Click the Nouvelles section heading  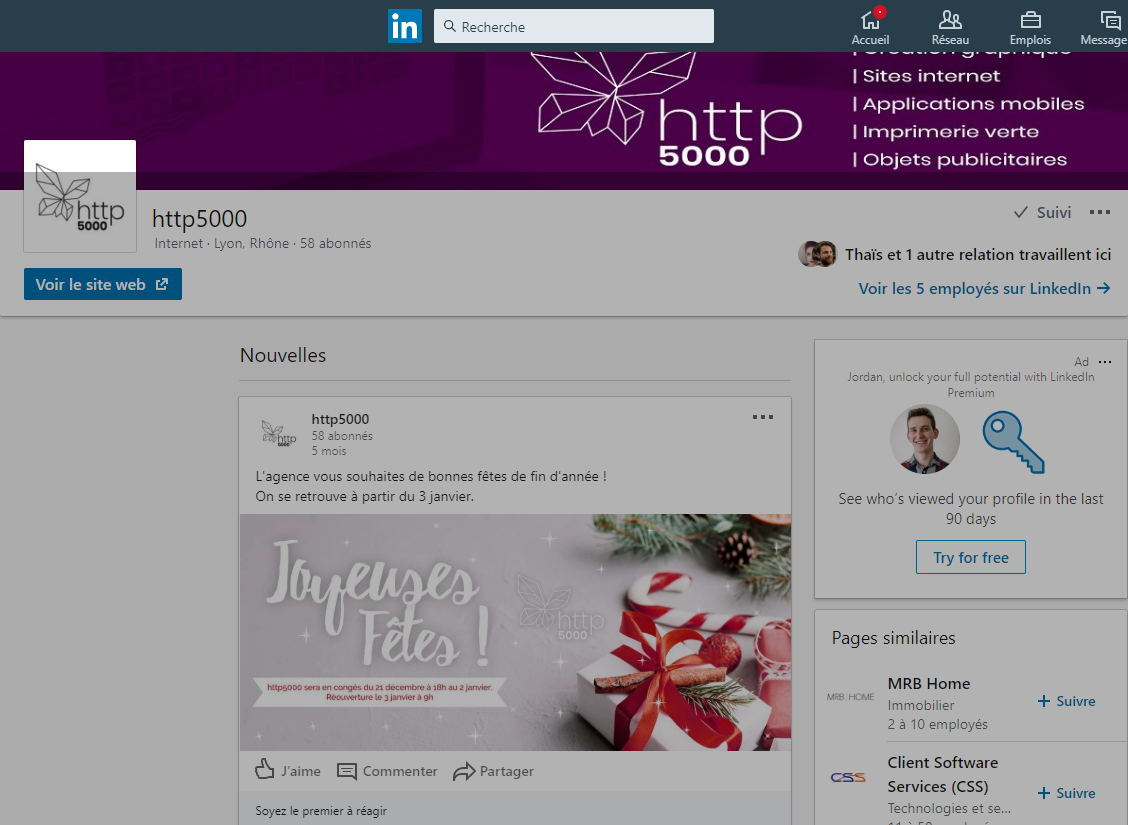(x=283, y=355)
